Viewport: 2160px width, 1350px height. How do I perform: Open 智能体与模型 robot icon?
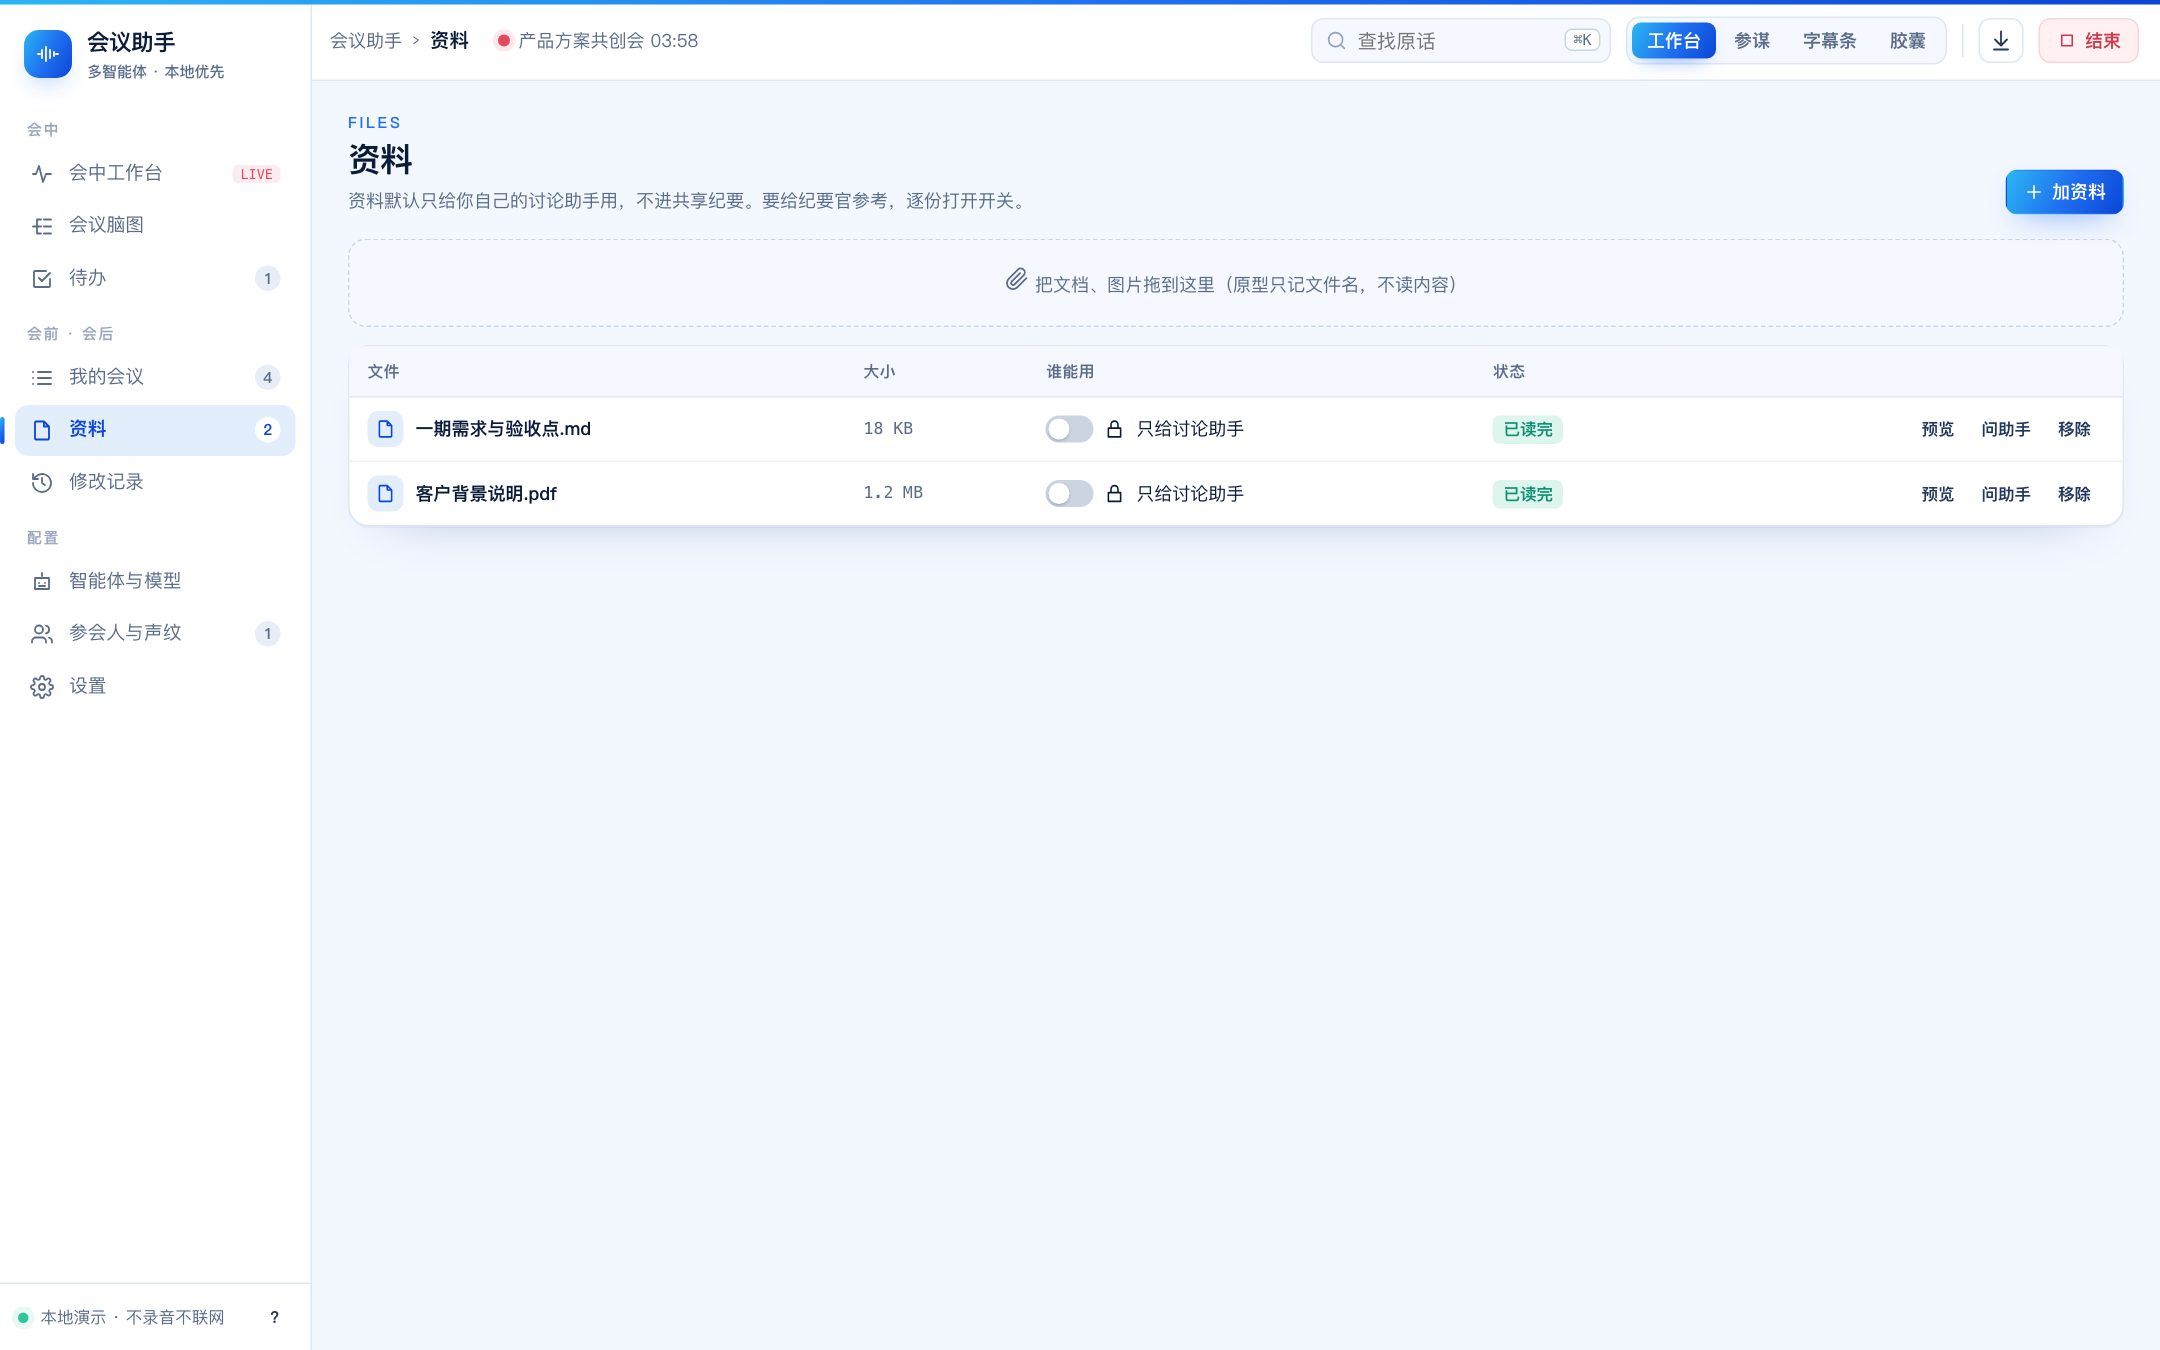(x=42, y=582)
